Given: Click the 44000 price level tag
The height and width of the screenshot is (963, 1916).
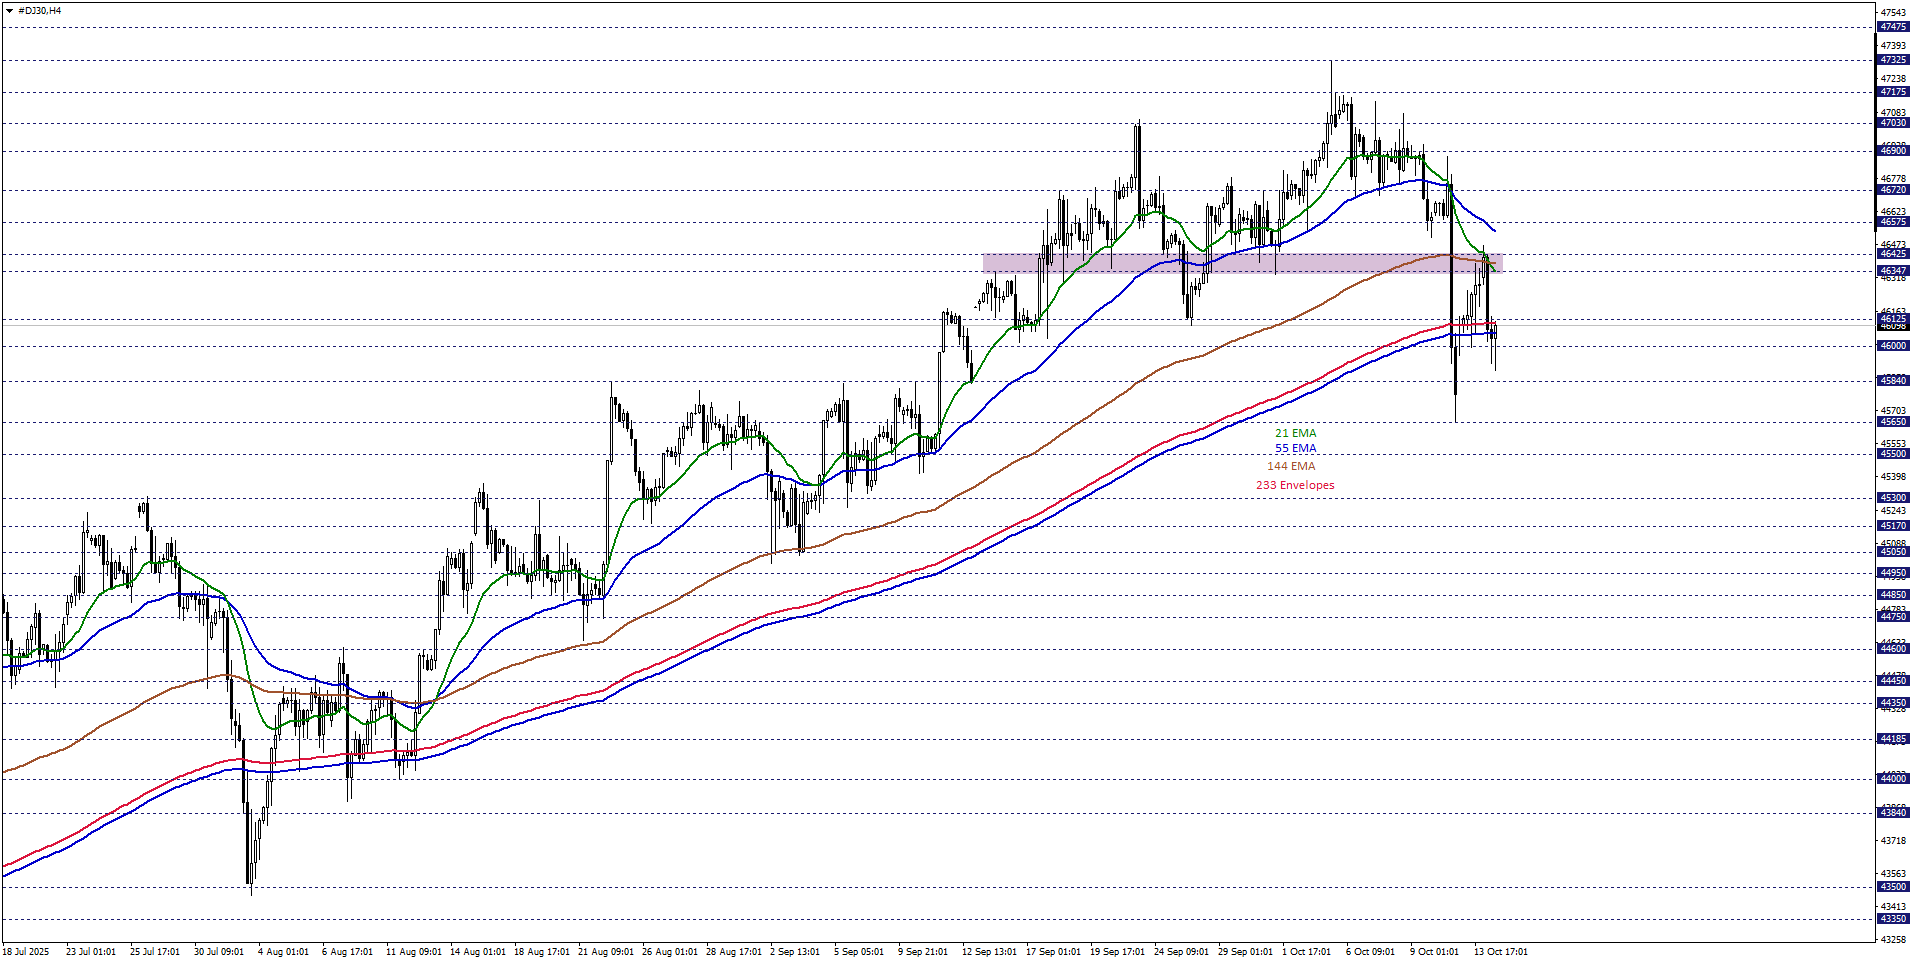Looking at the screenshot, I should pos(1893,779).
